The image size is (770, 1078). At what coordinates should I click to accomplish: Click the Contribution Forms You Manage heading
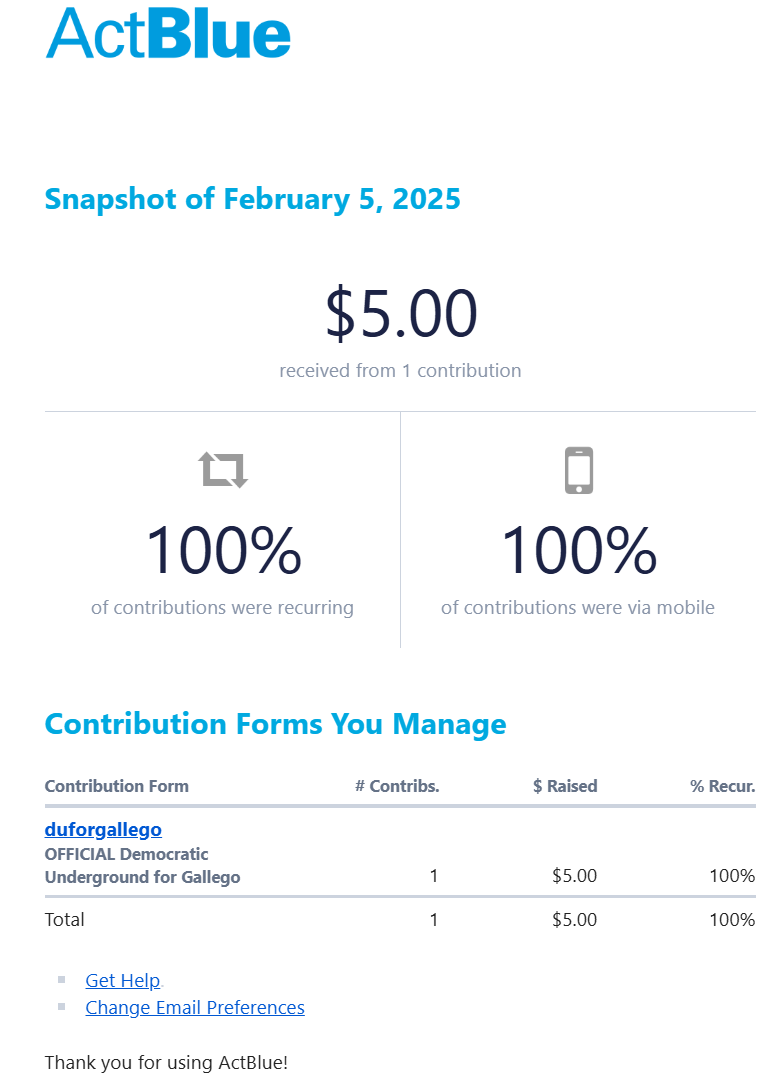275,723
